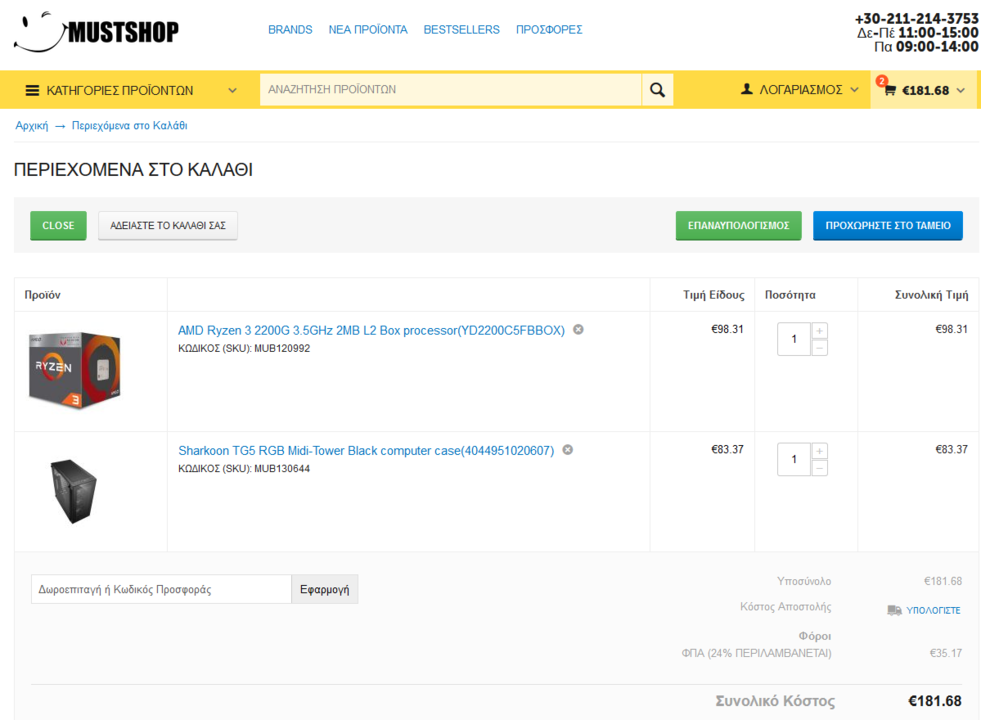This screenshot has width=981, height=720.
Task: Remove AMD Ryzen 3 item with x icon
Action: tap(579, 330)
